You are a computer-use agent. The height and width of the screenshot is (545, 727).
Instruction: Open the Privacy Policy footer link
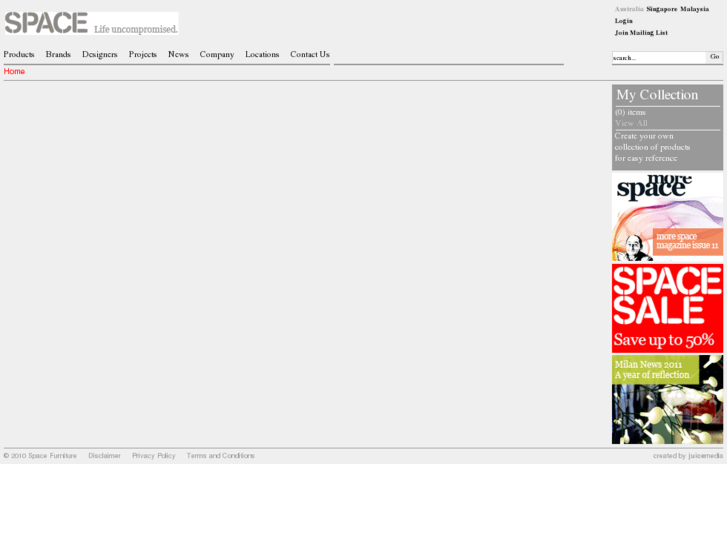click(x=153, y=456)
